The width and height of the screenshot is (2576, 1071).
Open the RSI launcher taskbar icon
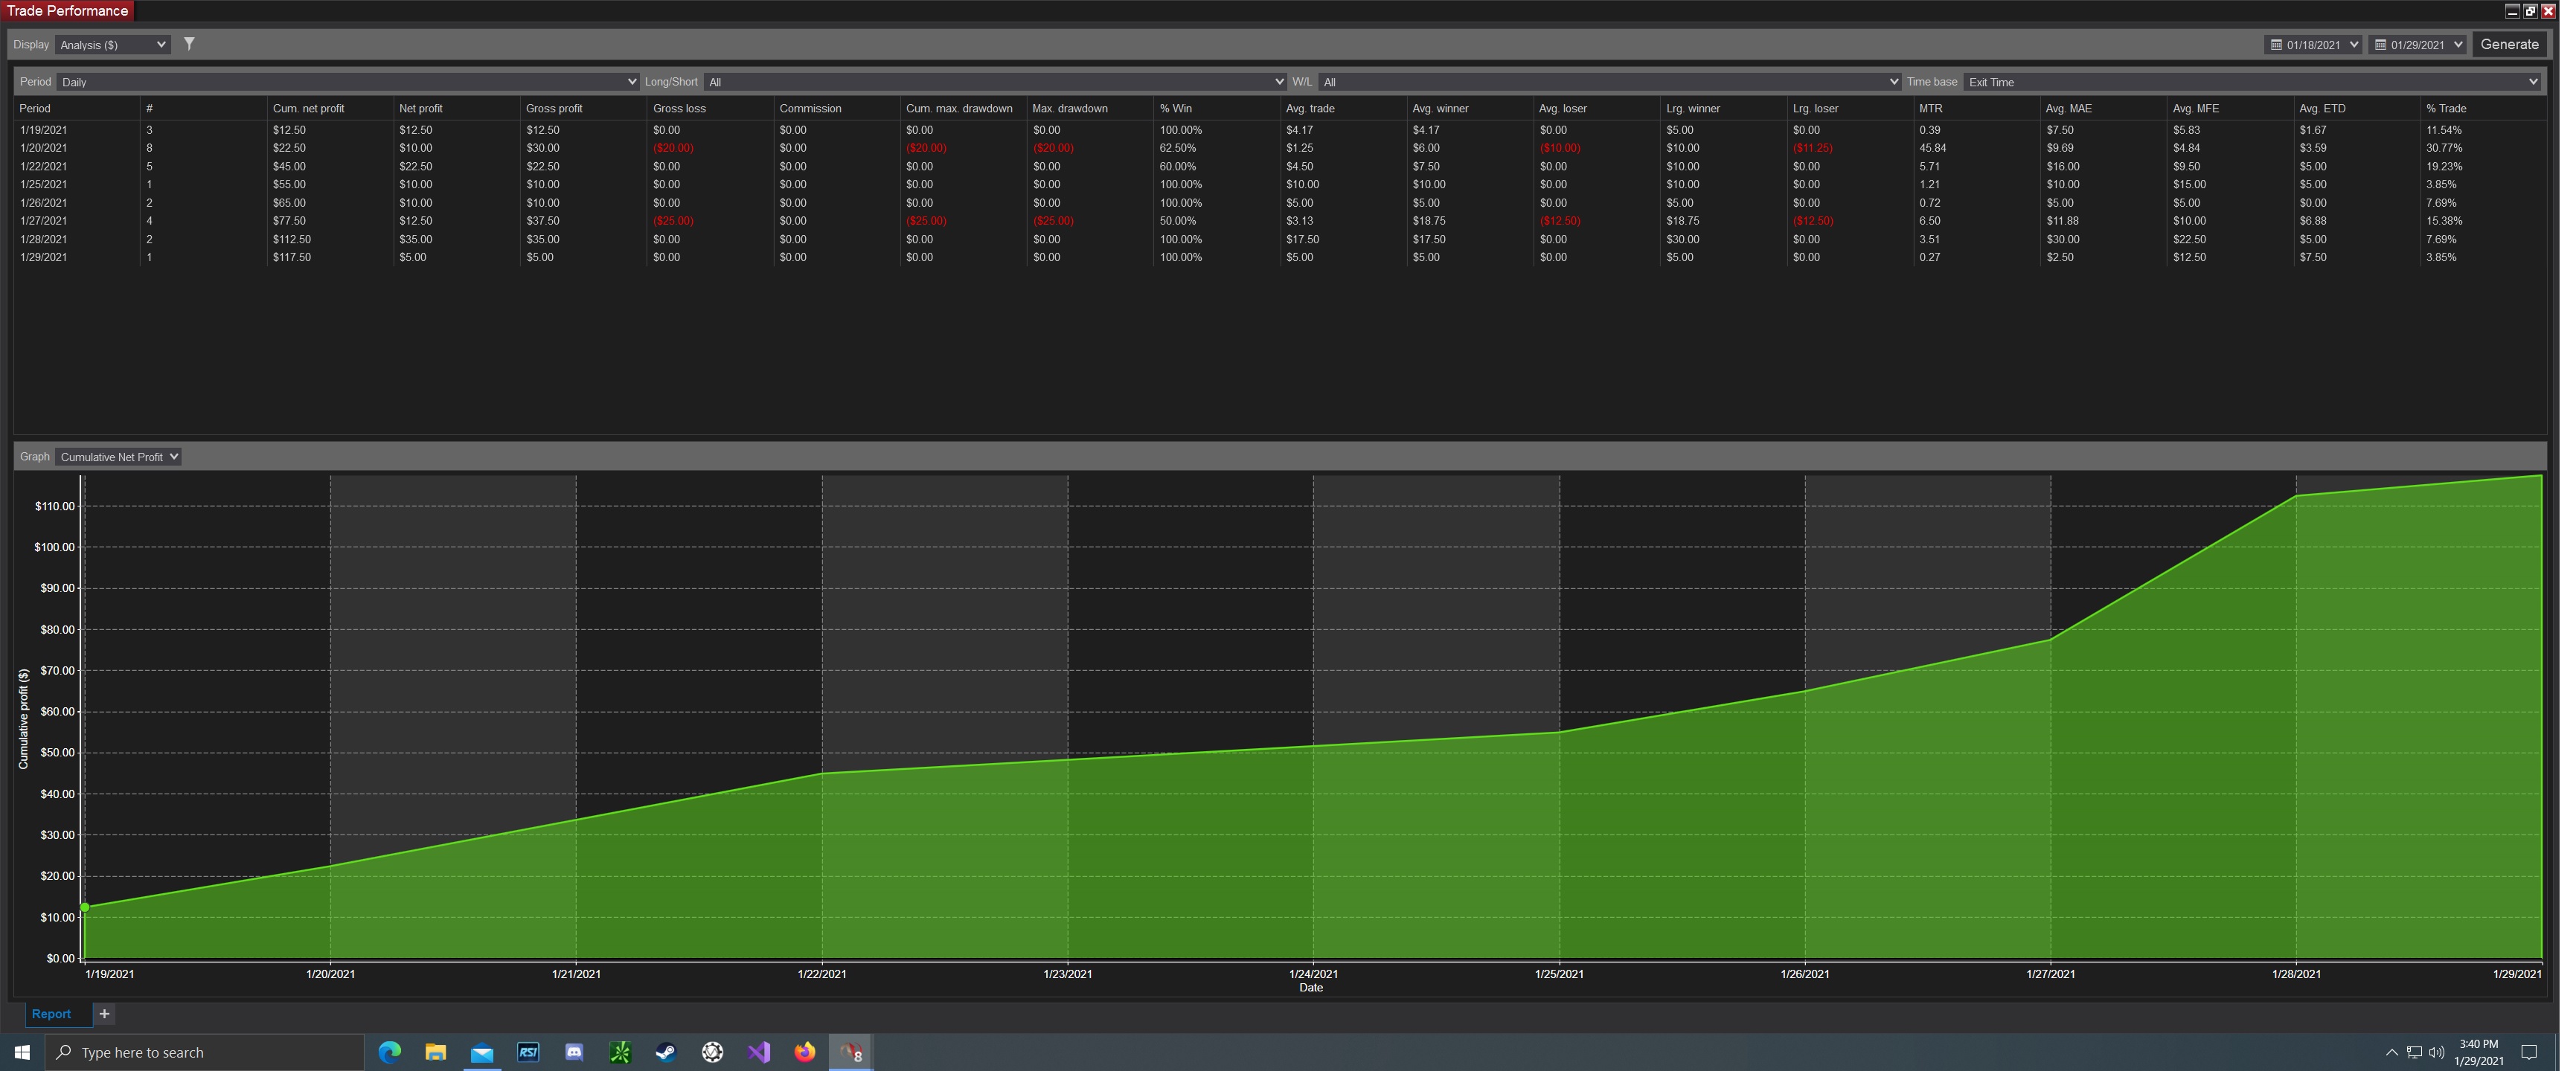click(528, 1052)
